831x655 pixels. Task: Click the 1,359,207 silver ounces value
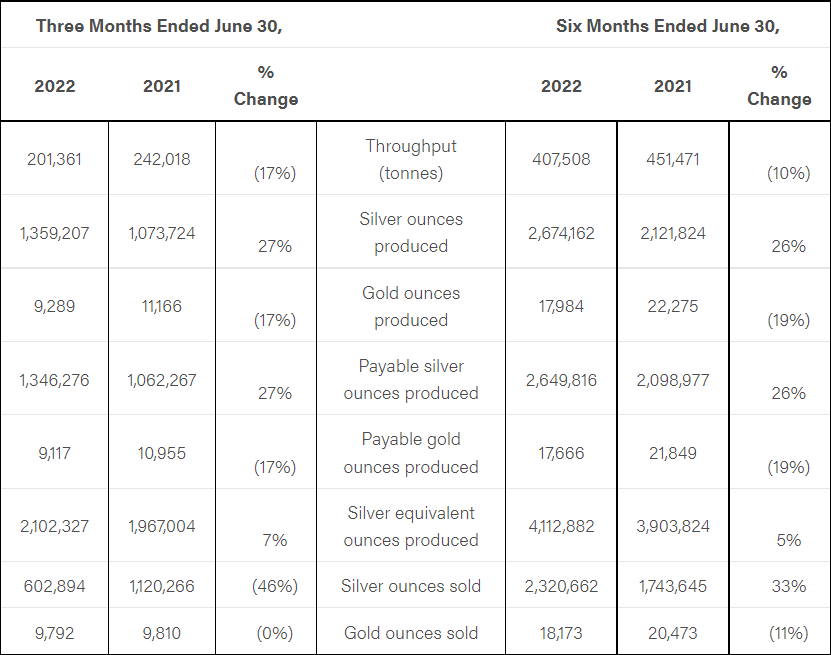point(54,233)
